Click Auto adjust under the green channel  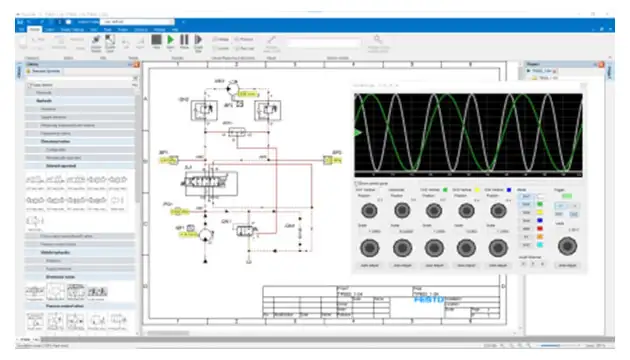[434, 265]
